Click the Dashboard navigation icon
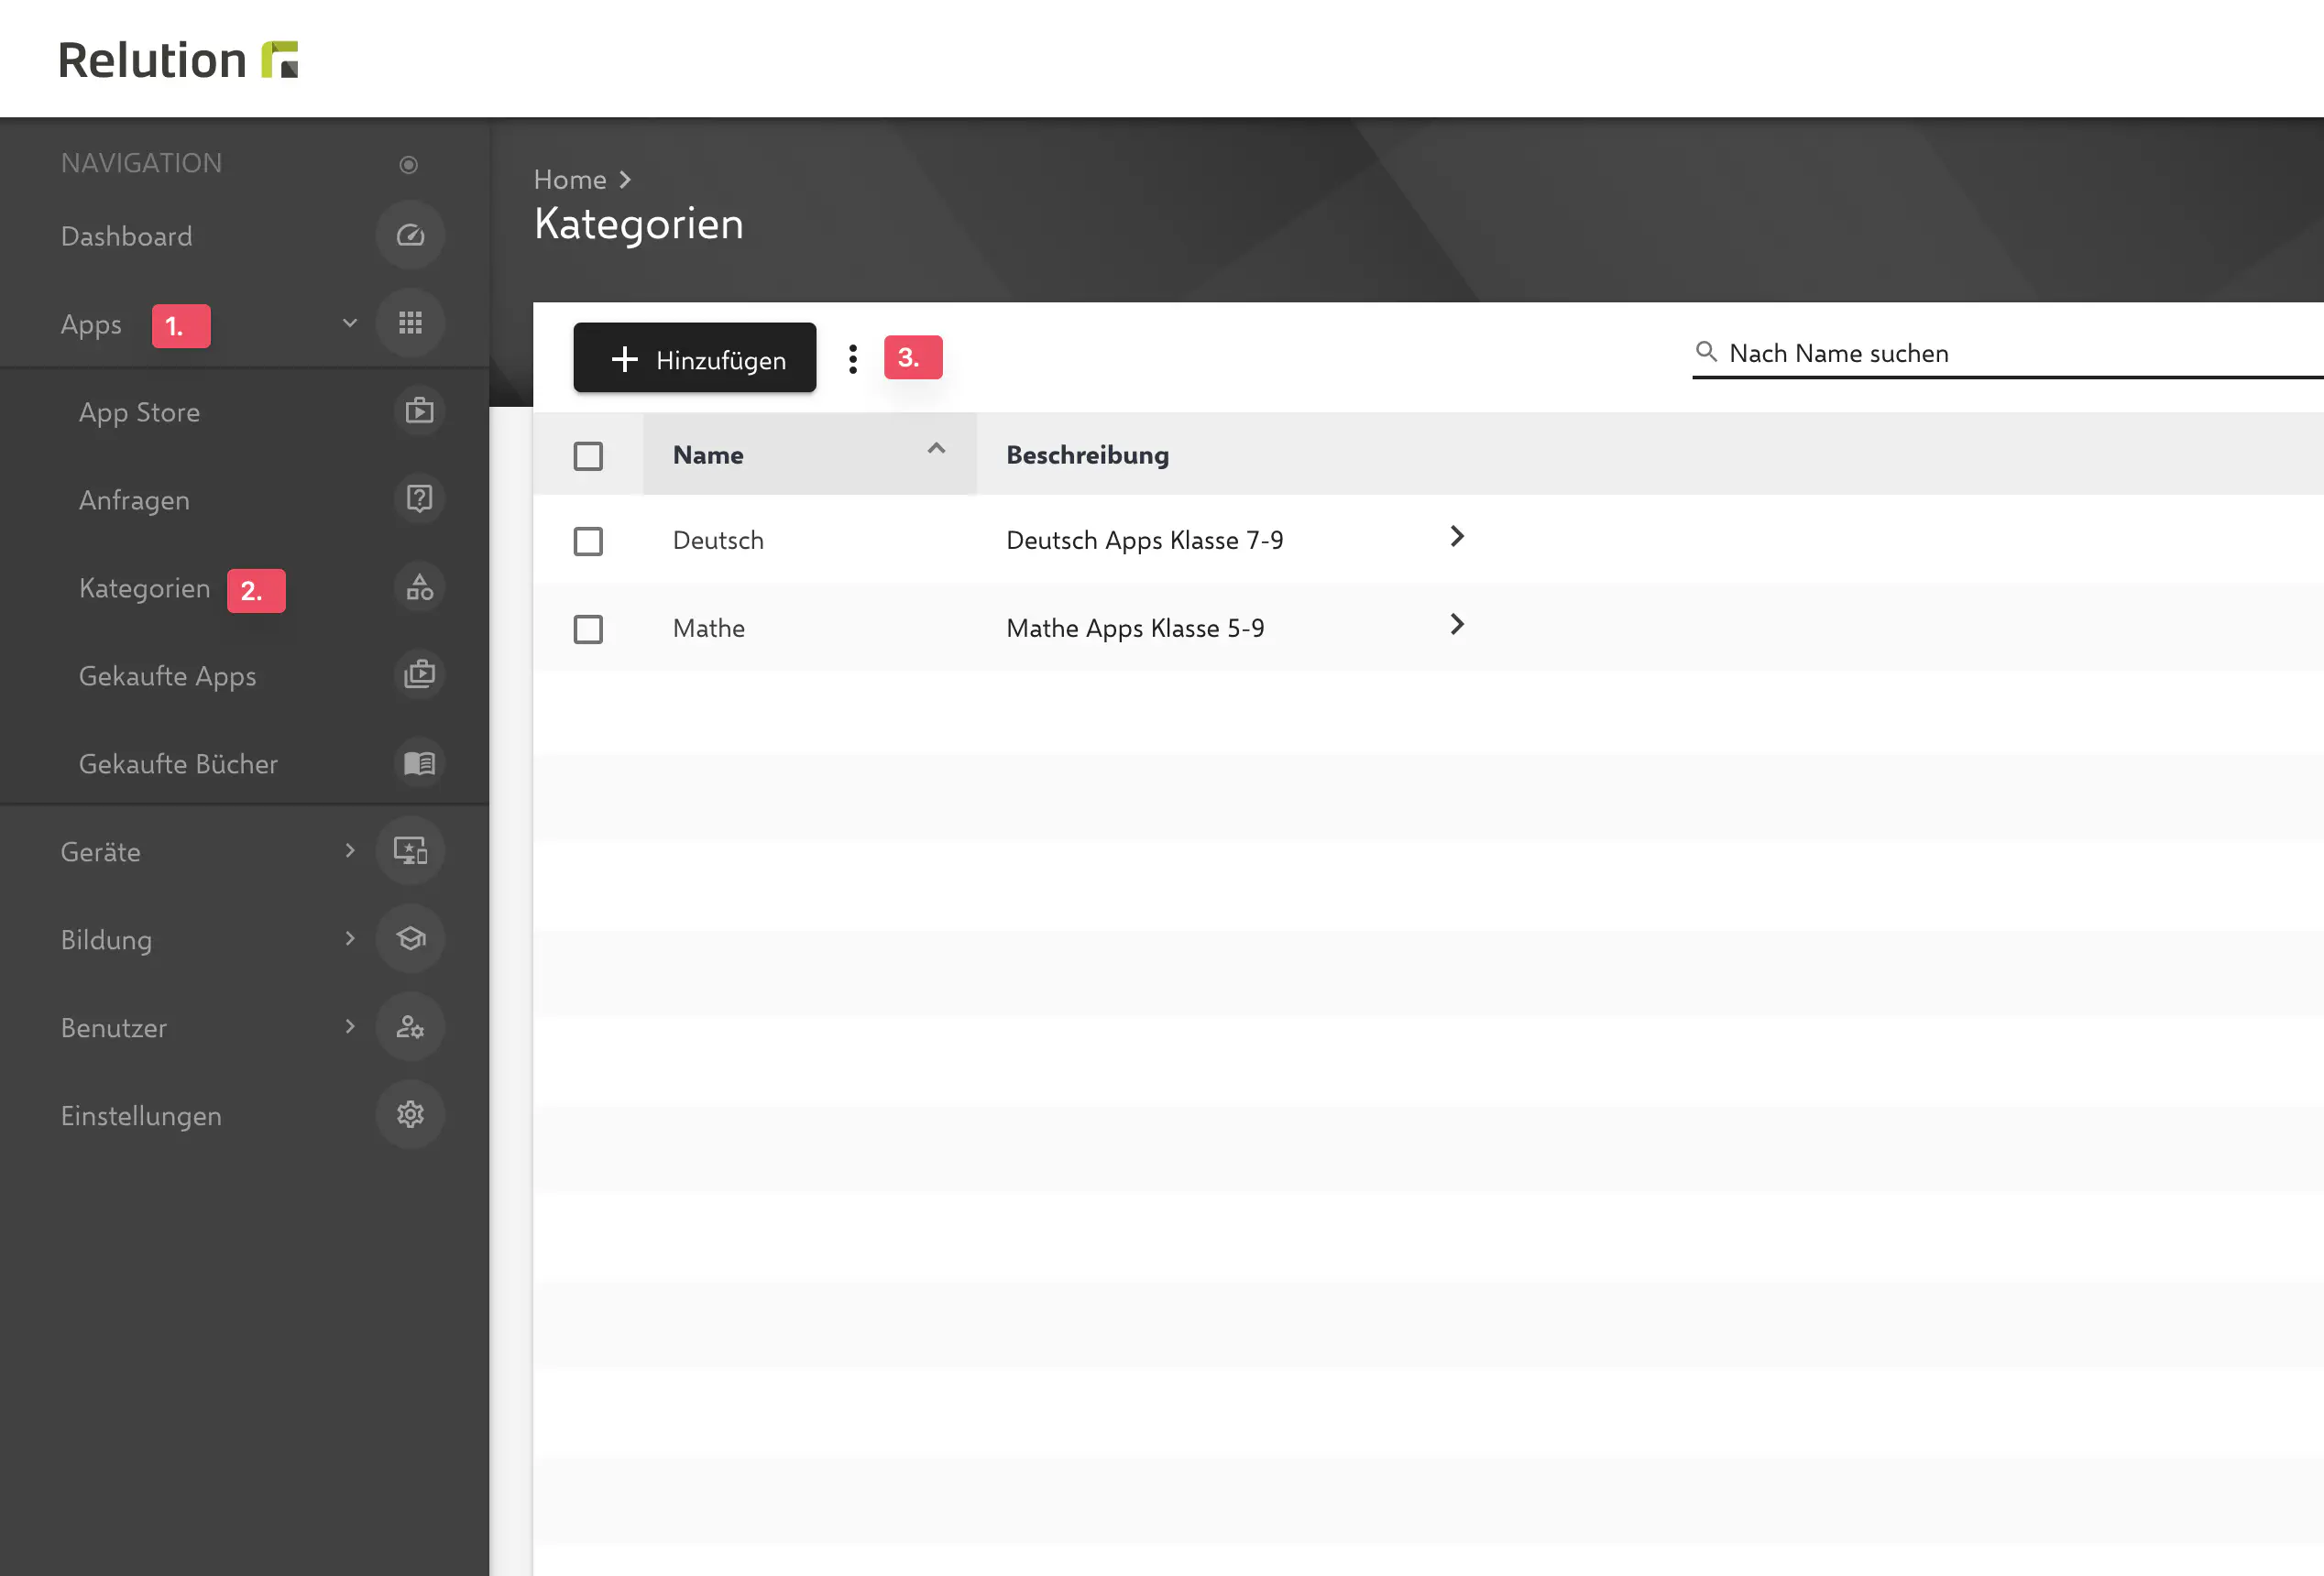Screen dimensions: 2324x1576 click(x=410, y=234)
